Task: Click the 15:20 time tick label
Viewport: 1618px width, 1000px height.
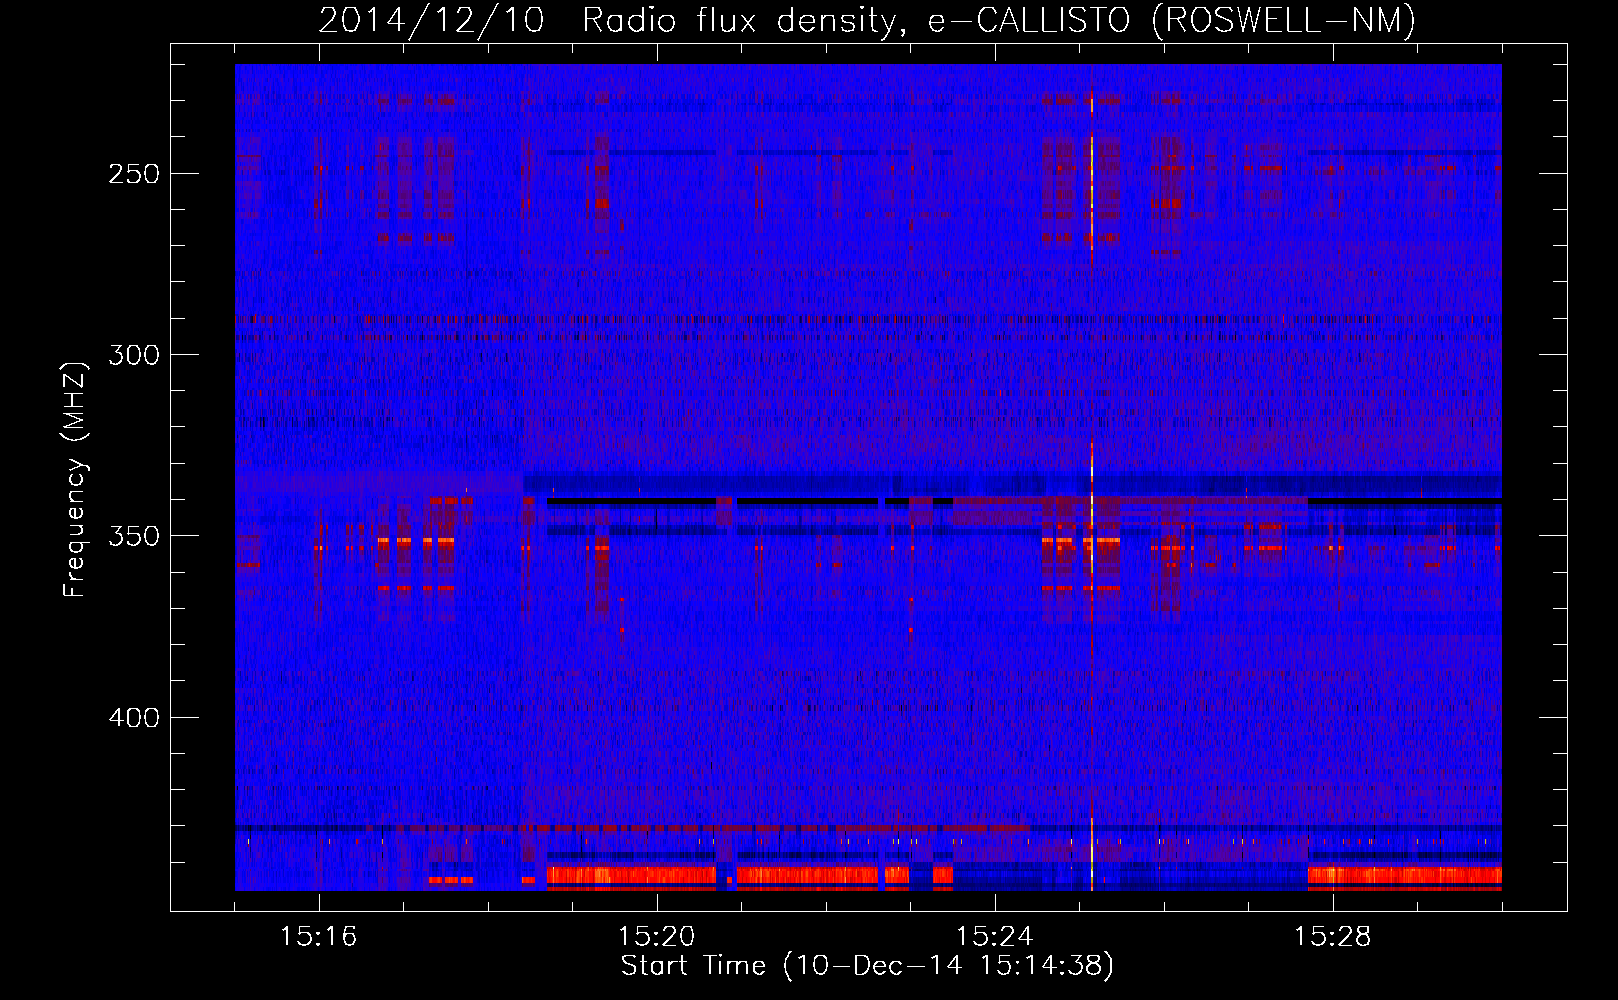Action: click(x=657, y=937)
